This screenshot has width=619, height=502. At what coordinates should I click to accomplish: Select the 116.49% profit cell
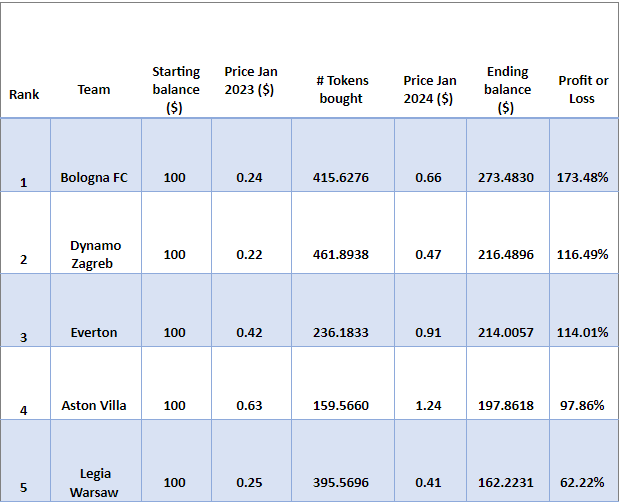coord(582,255)
